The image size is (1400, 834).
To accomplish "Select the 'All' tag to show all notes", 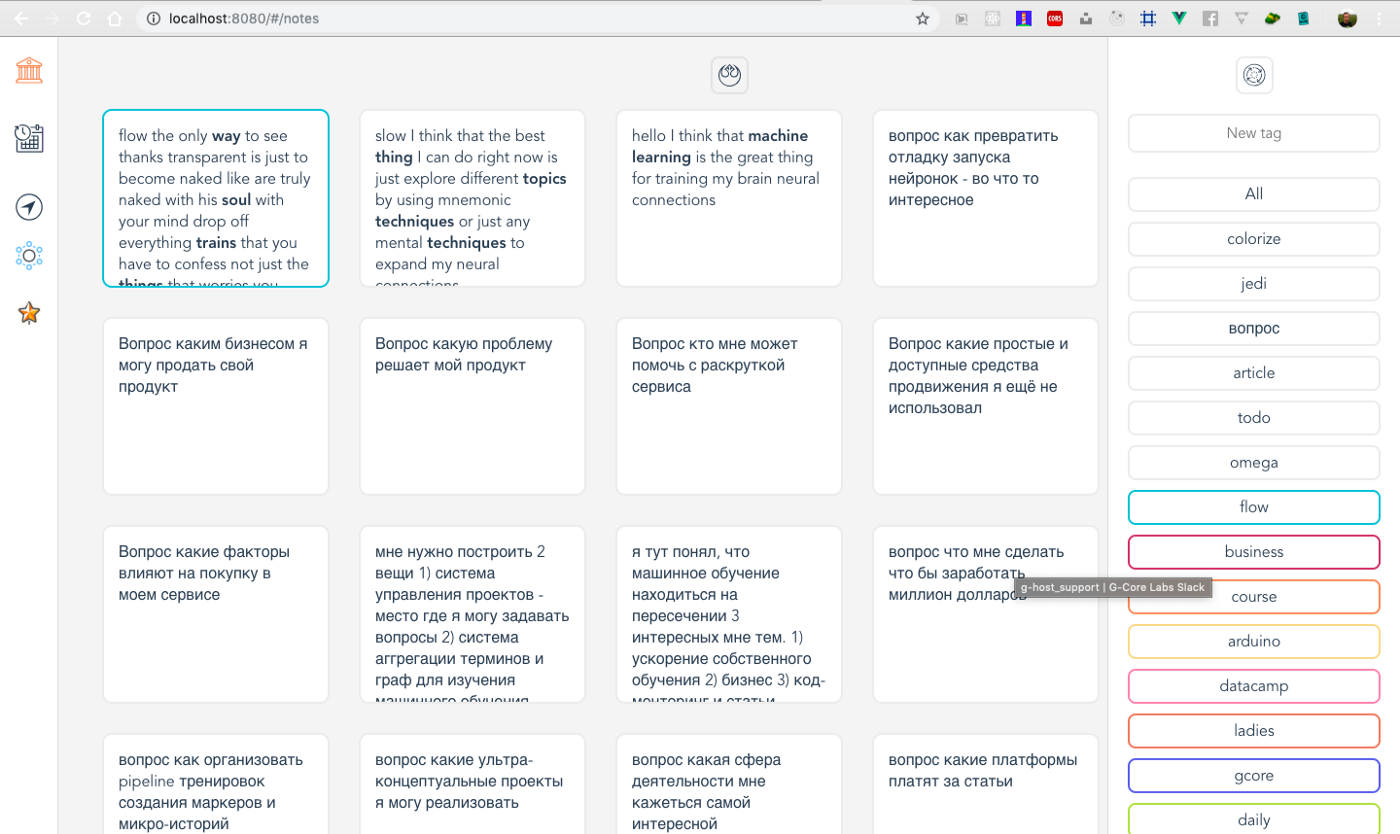I will click(1253, 194).
